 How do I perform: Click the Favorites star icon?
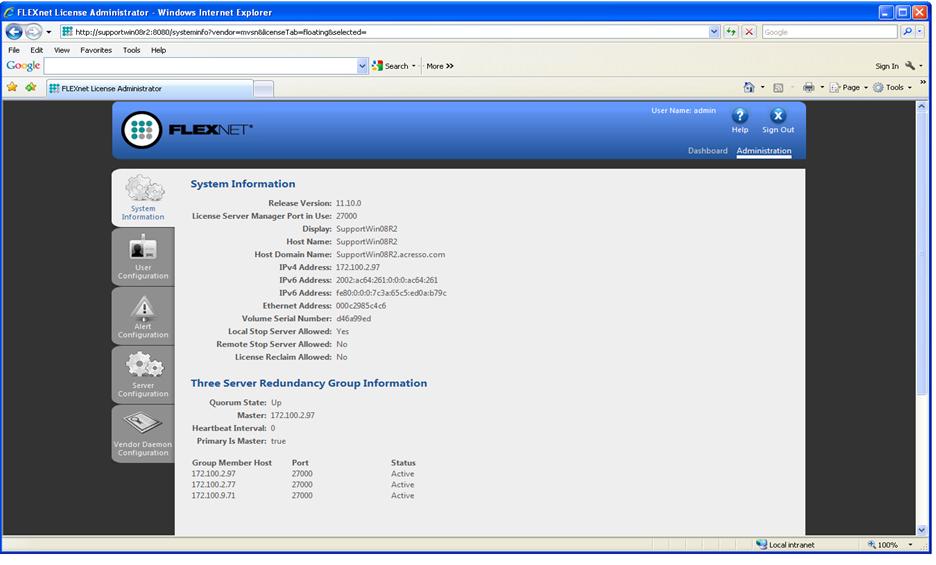coord(12,88)
